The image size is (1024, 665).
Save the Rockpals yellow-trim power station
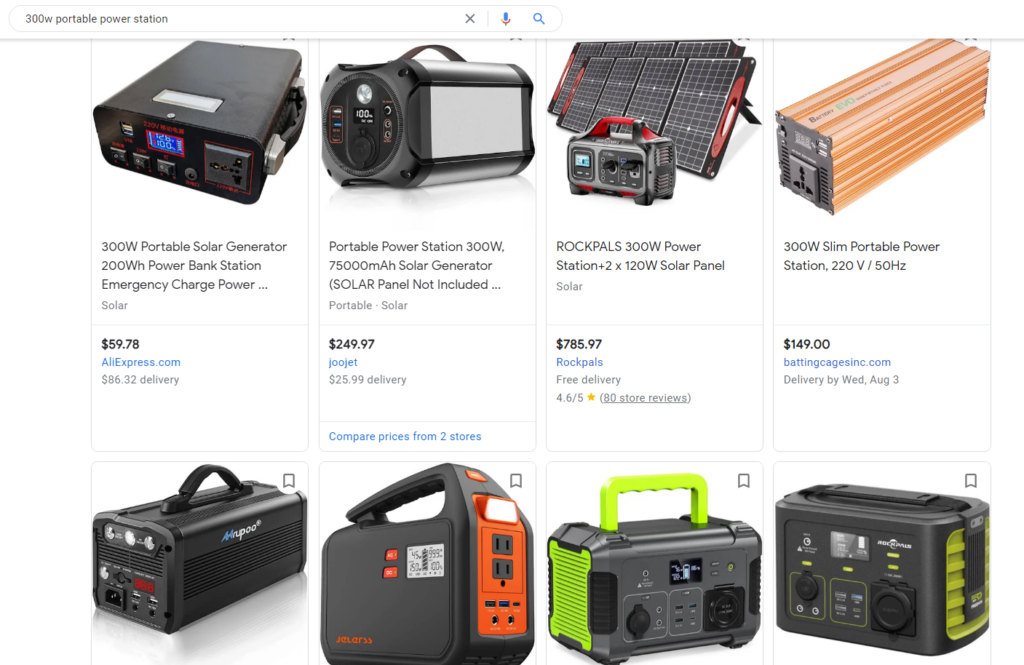[970, 481]
